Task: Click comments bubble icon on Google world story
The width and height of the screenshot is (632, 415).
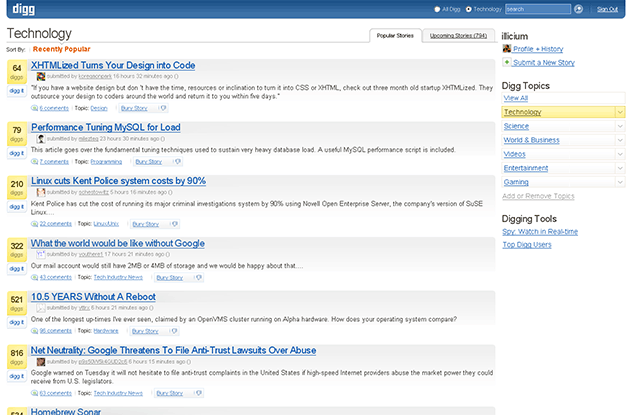Action: tap(35, 277)
